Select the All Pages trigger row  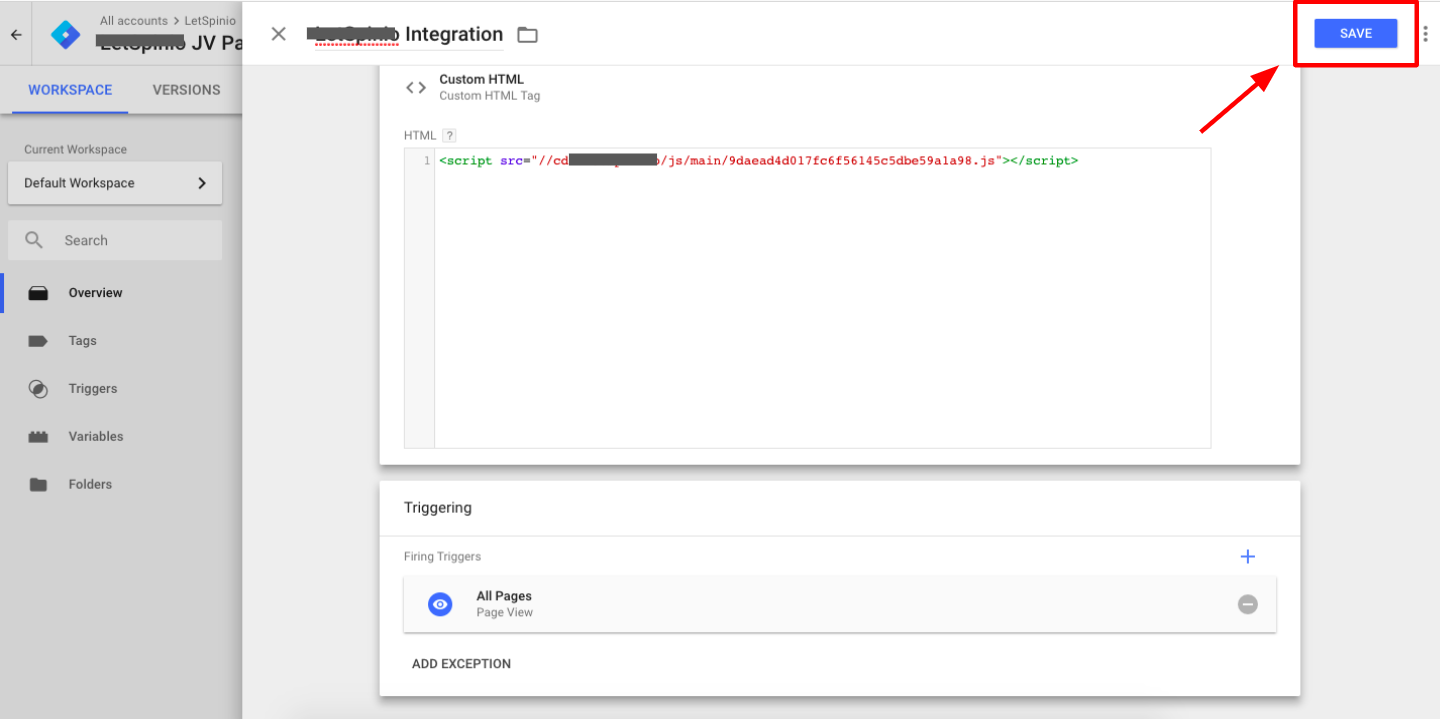click(840, 604)
